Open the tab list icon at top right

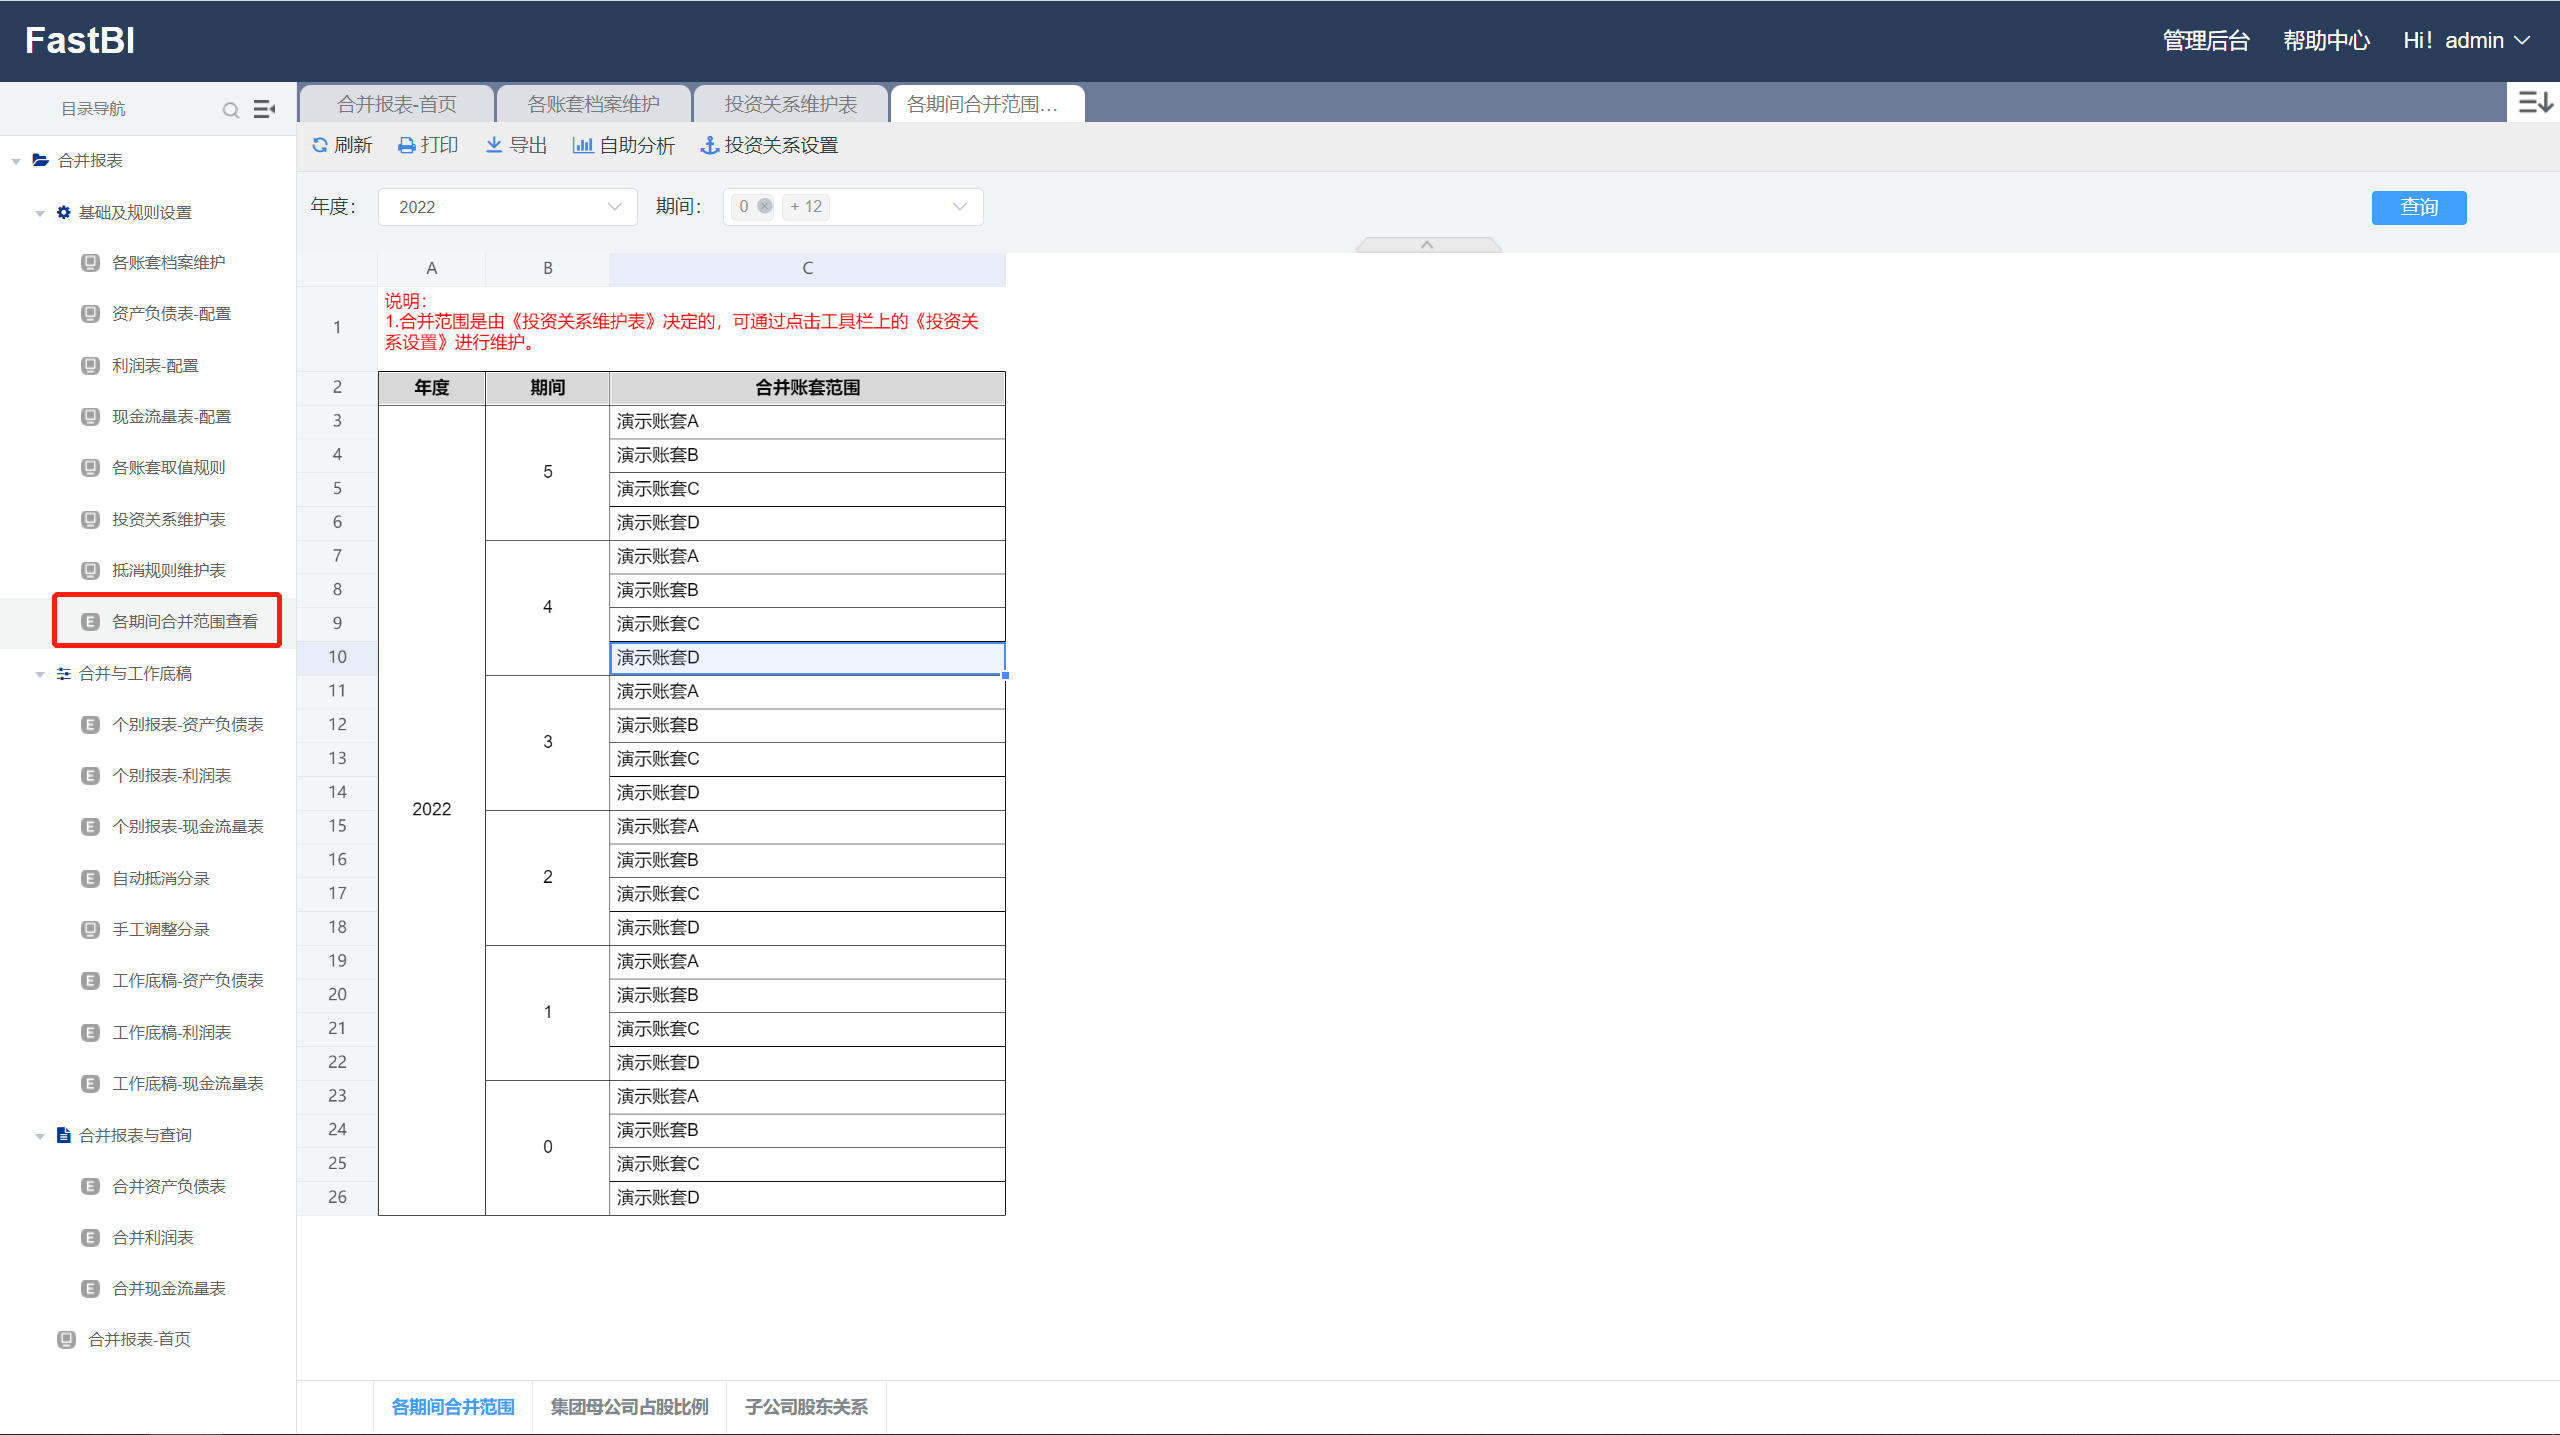[2535, 102]
